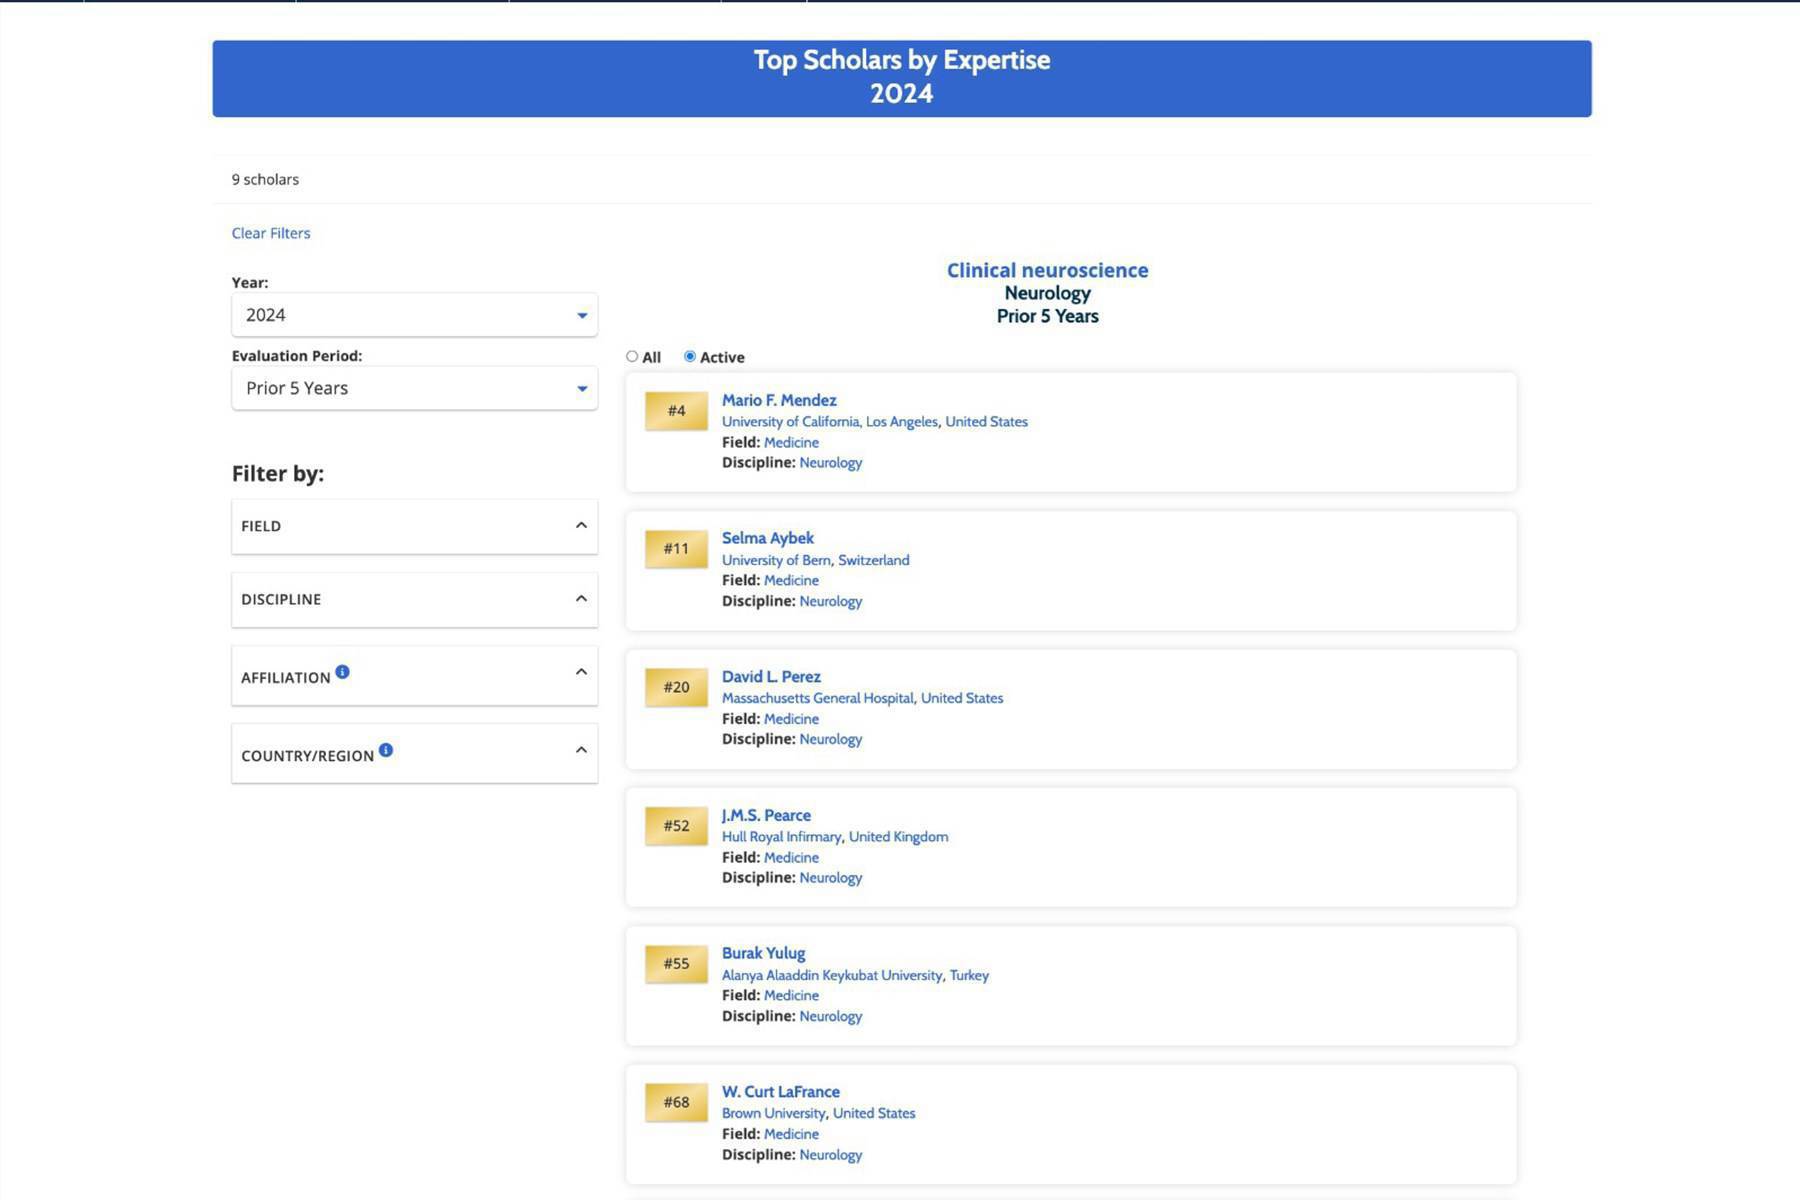Click Brown University link
Viewport: 1800px width, 1200px height.
[774, 1113]
